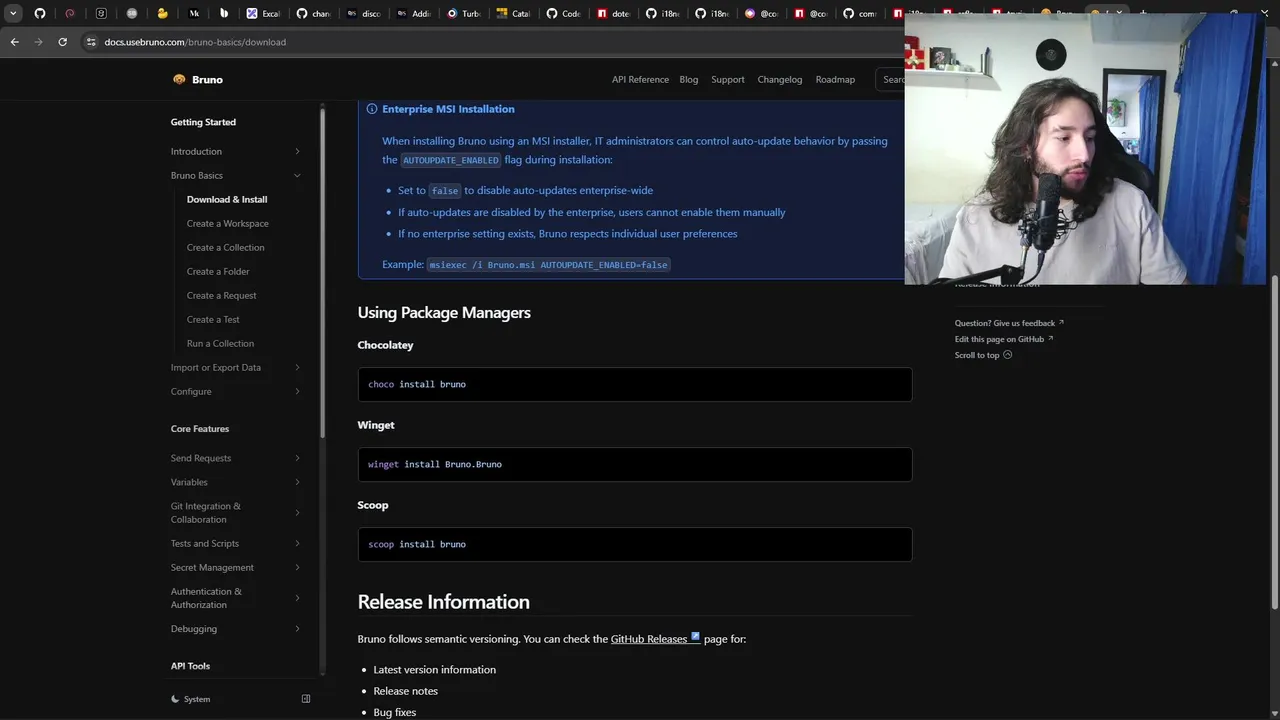This screenshot has height=720, width=1280.
Task: Open Support in top navigation
Action: 728,79
